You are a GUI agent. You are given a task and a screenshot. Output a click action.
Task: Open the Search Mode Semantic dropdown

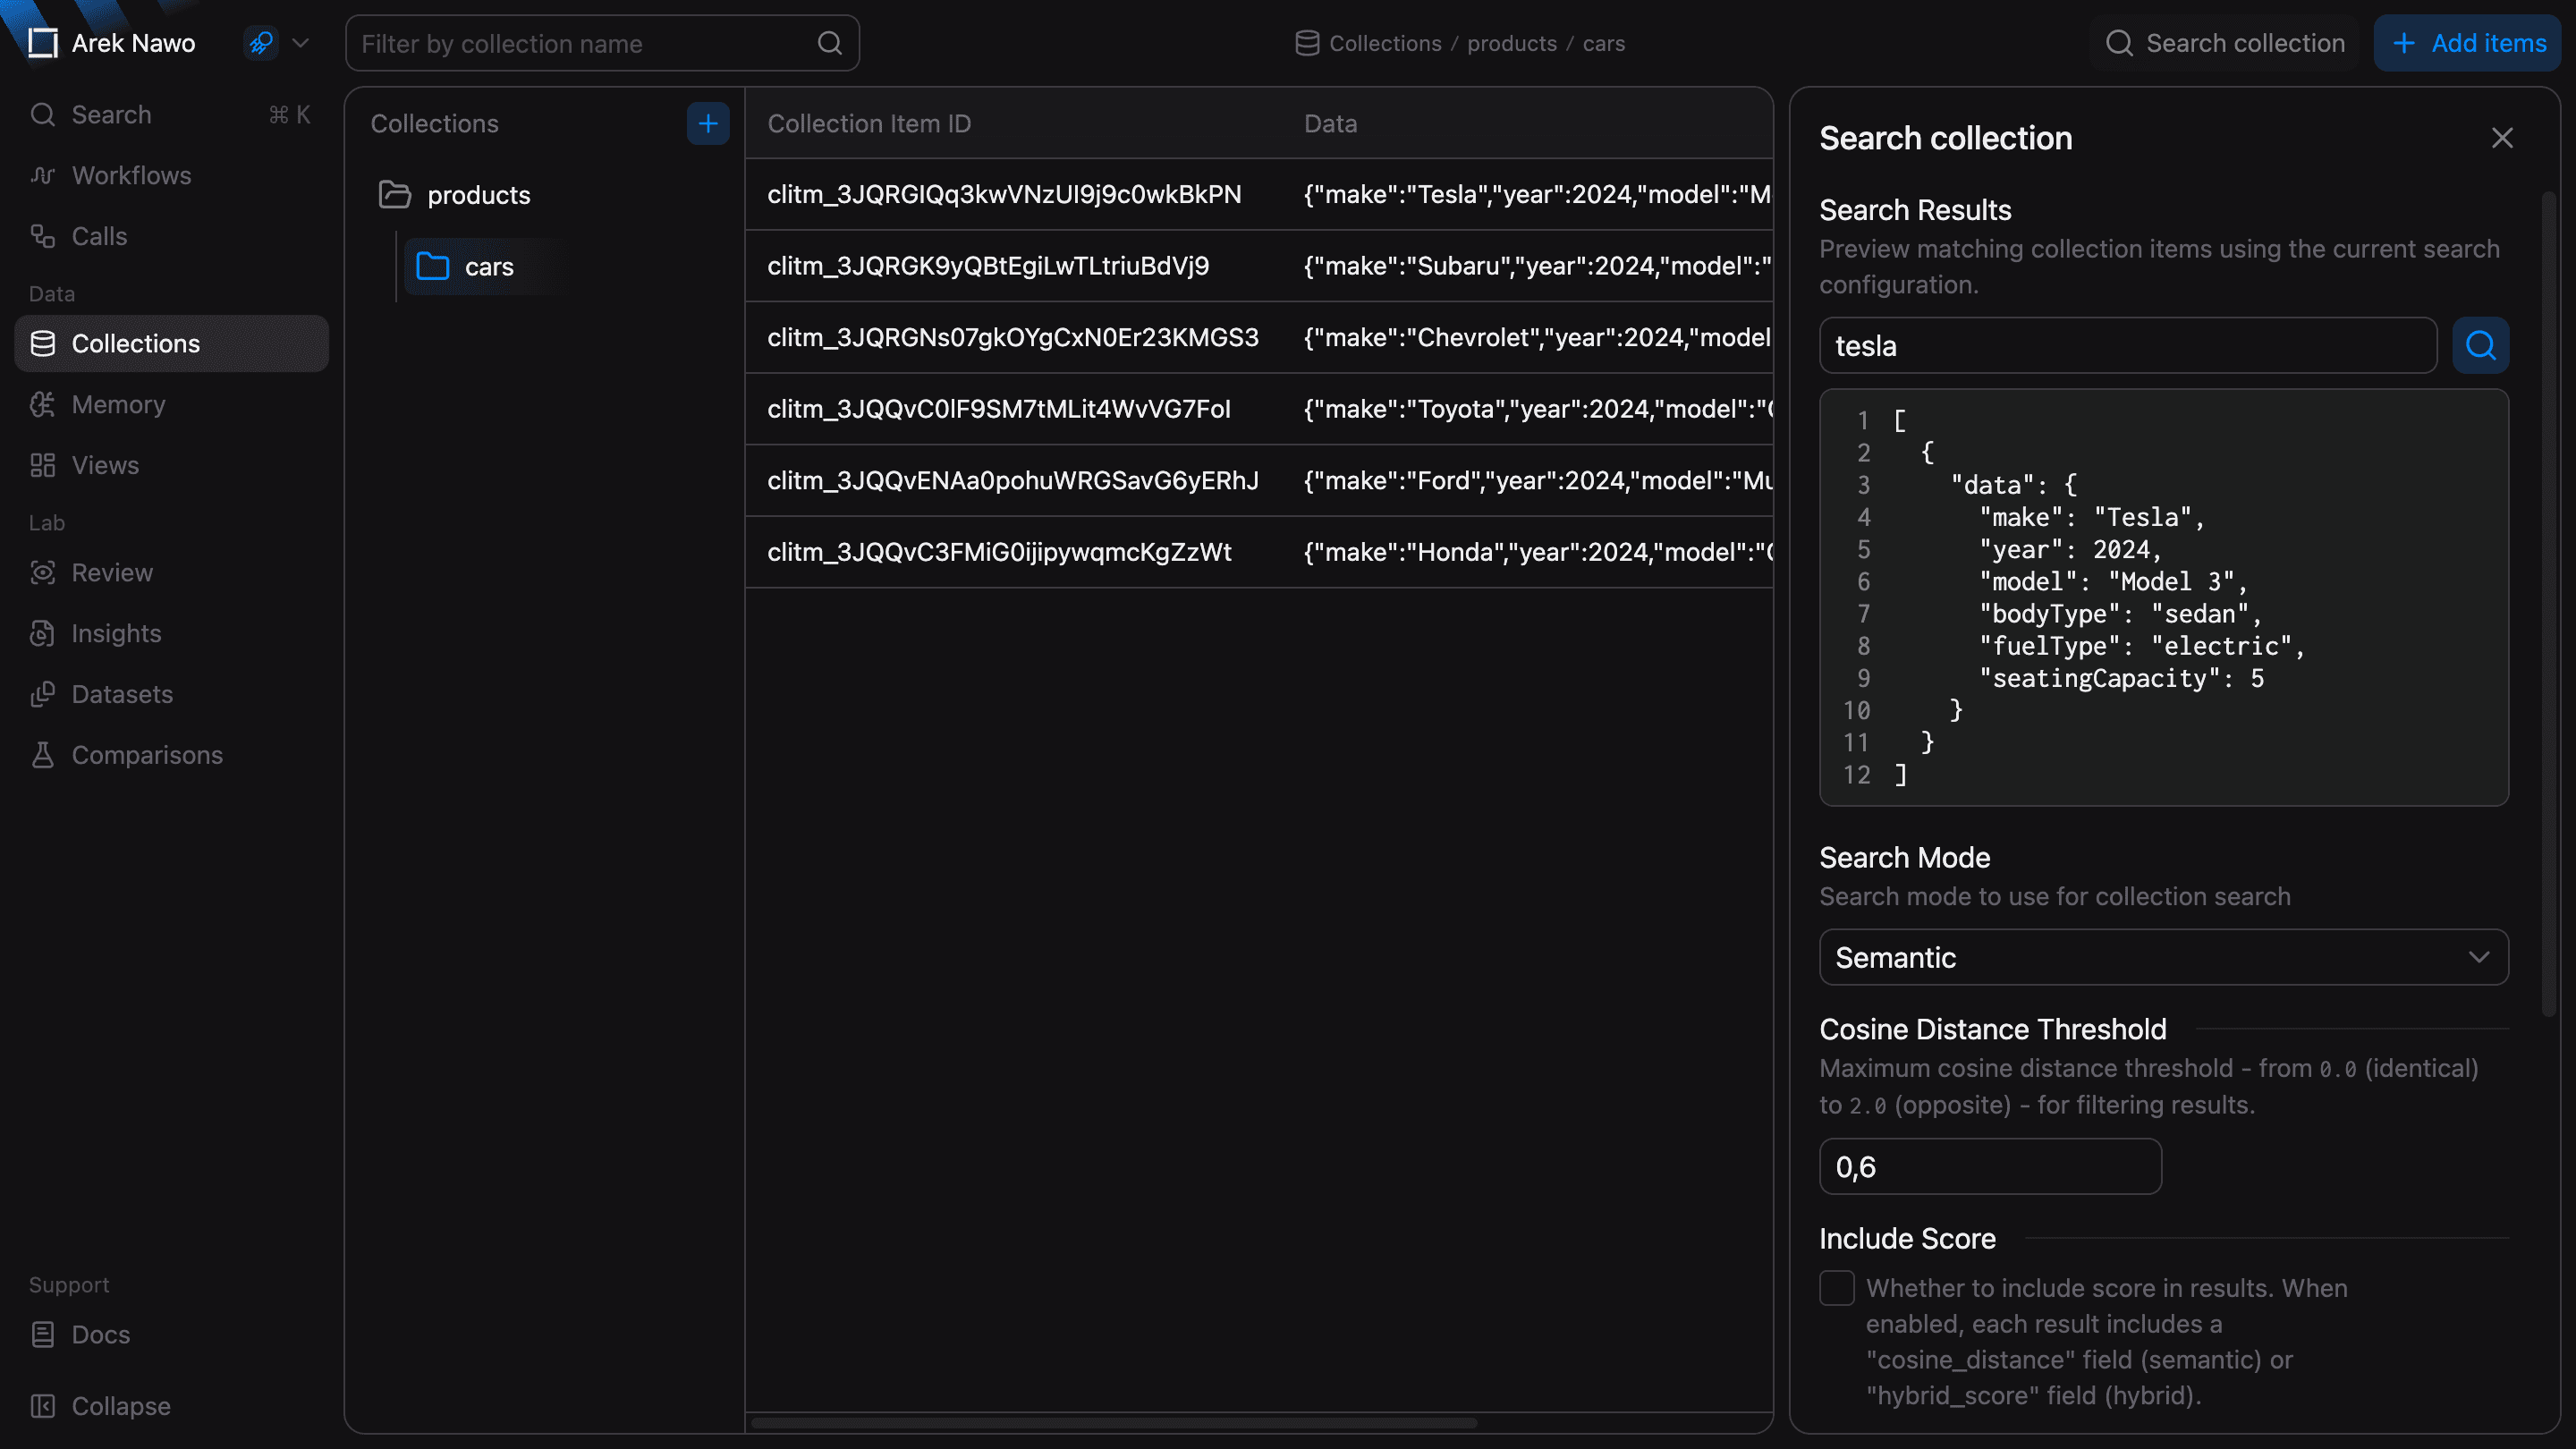point(2164,957)
